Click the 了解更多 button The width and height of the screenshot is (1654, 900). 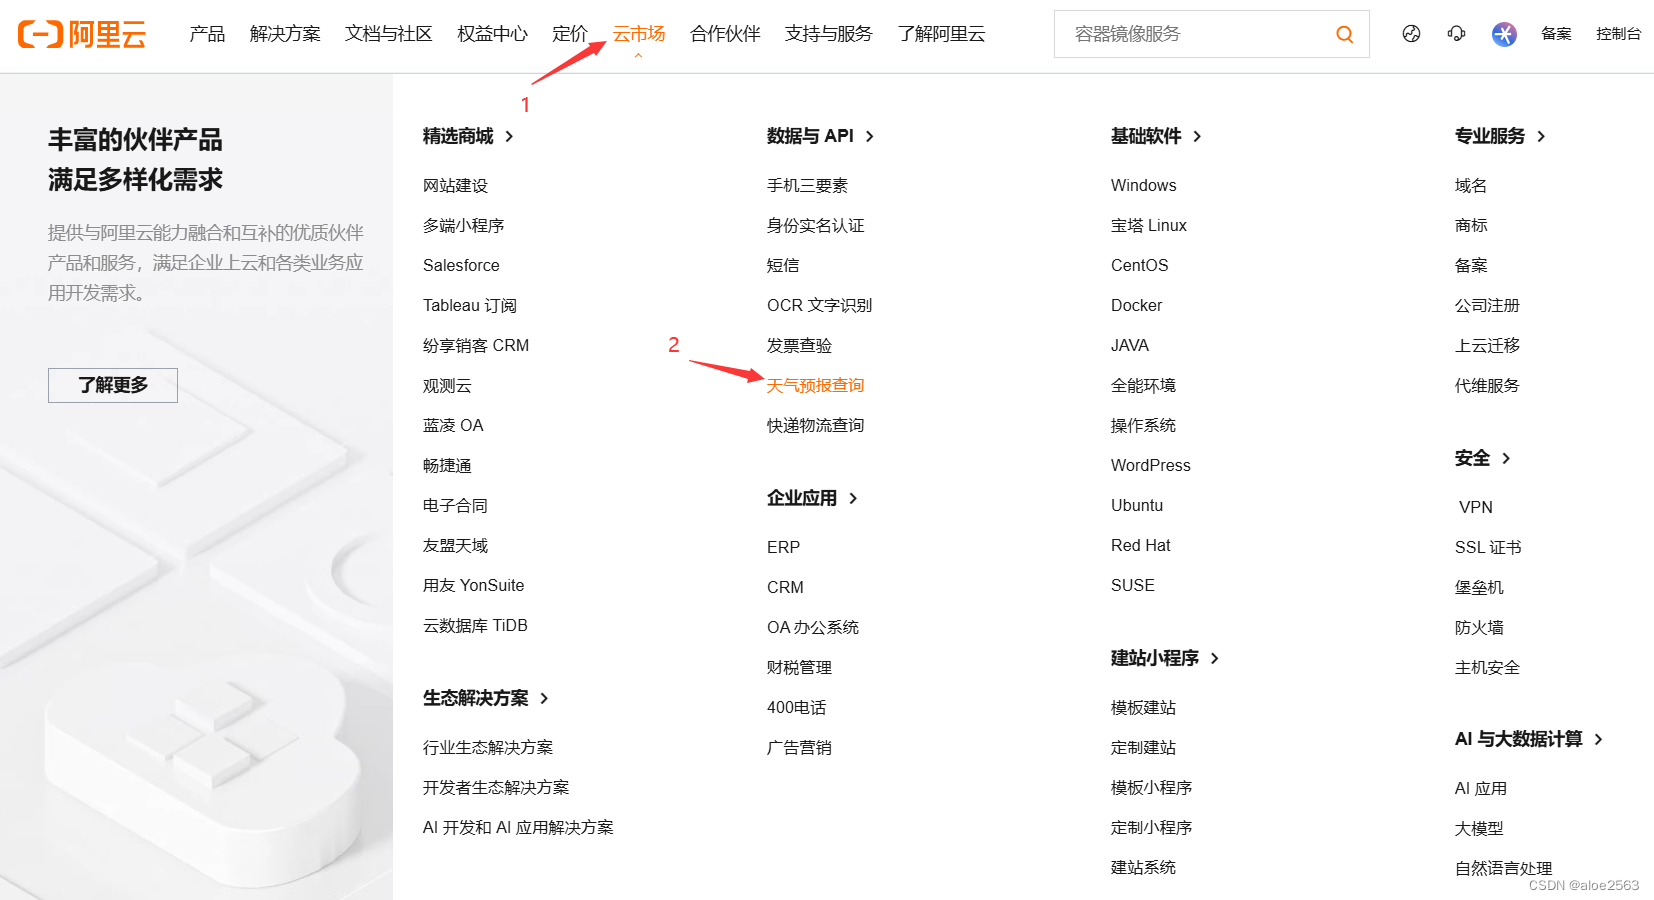pos(113,385)
